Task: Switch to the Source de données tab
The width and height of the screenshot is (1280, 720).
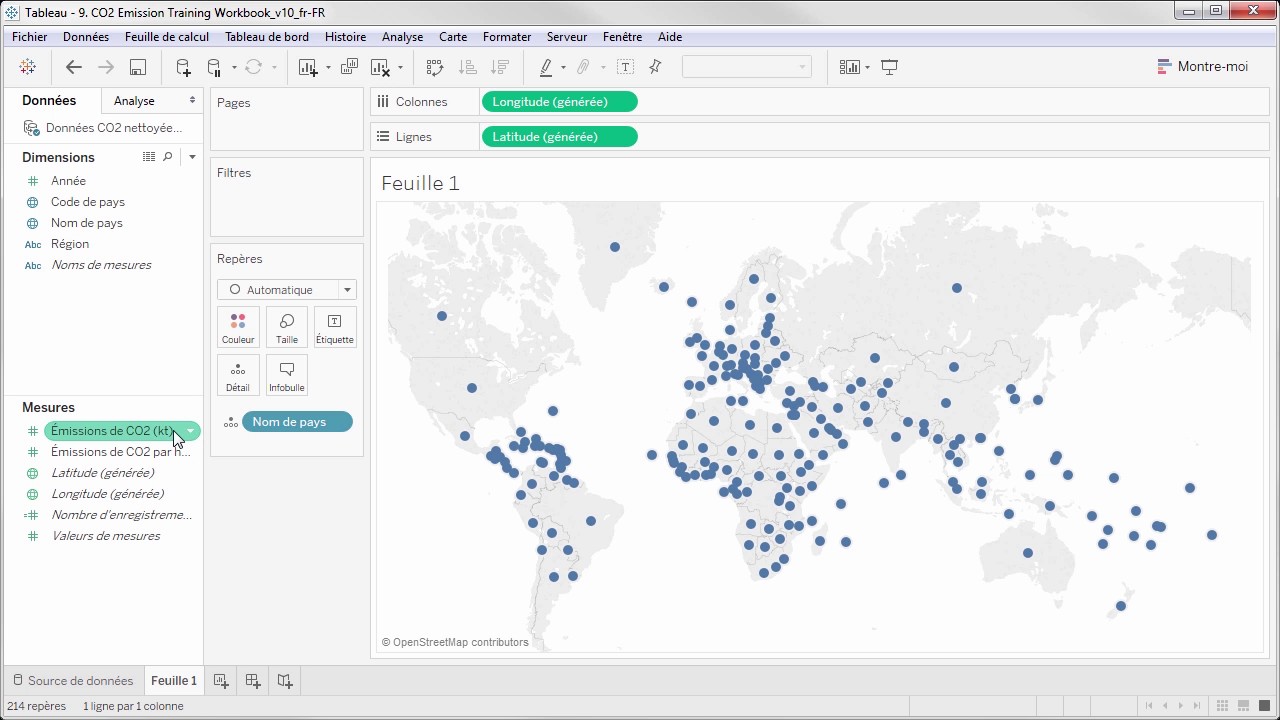Action: 73,681
